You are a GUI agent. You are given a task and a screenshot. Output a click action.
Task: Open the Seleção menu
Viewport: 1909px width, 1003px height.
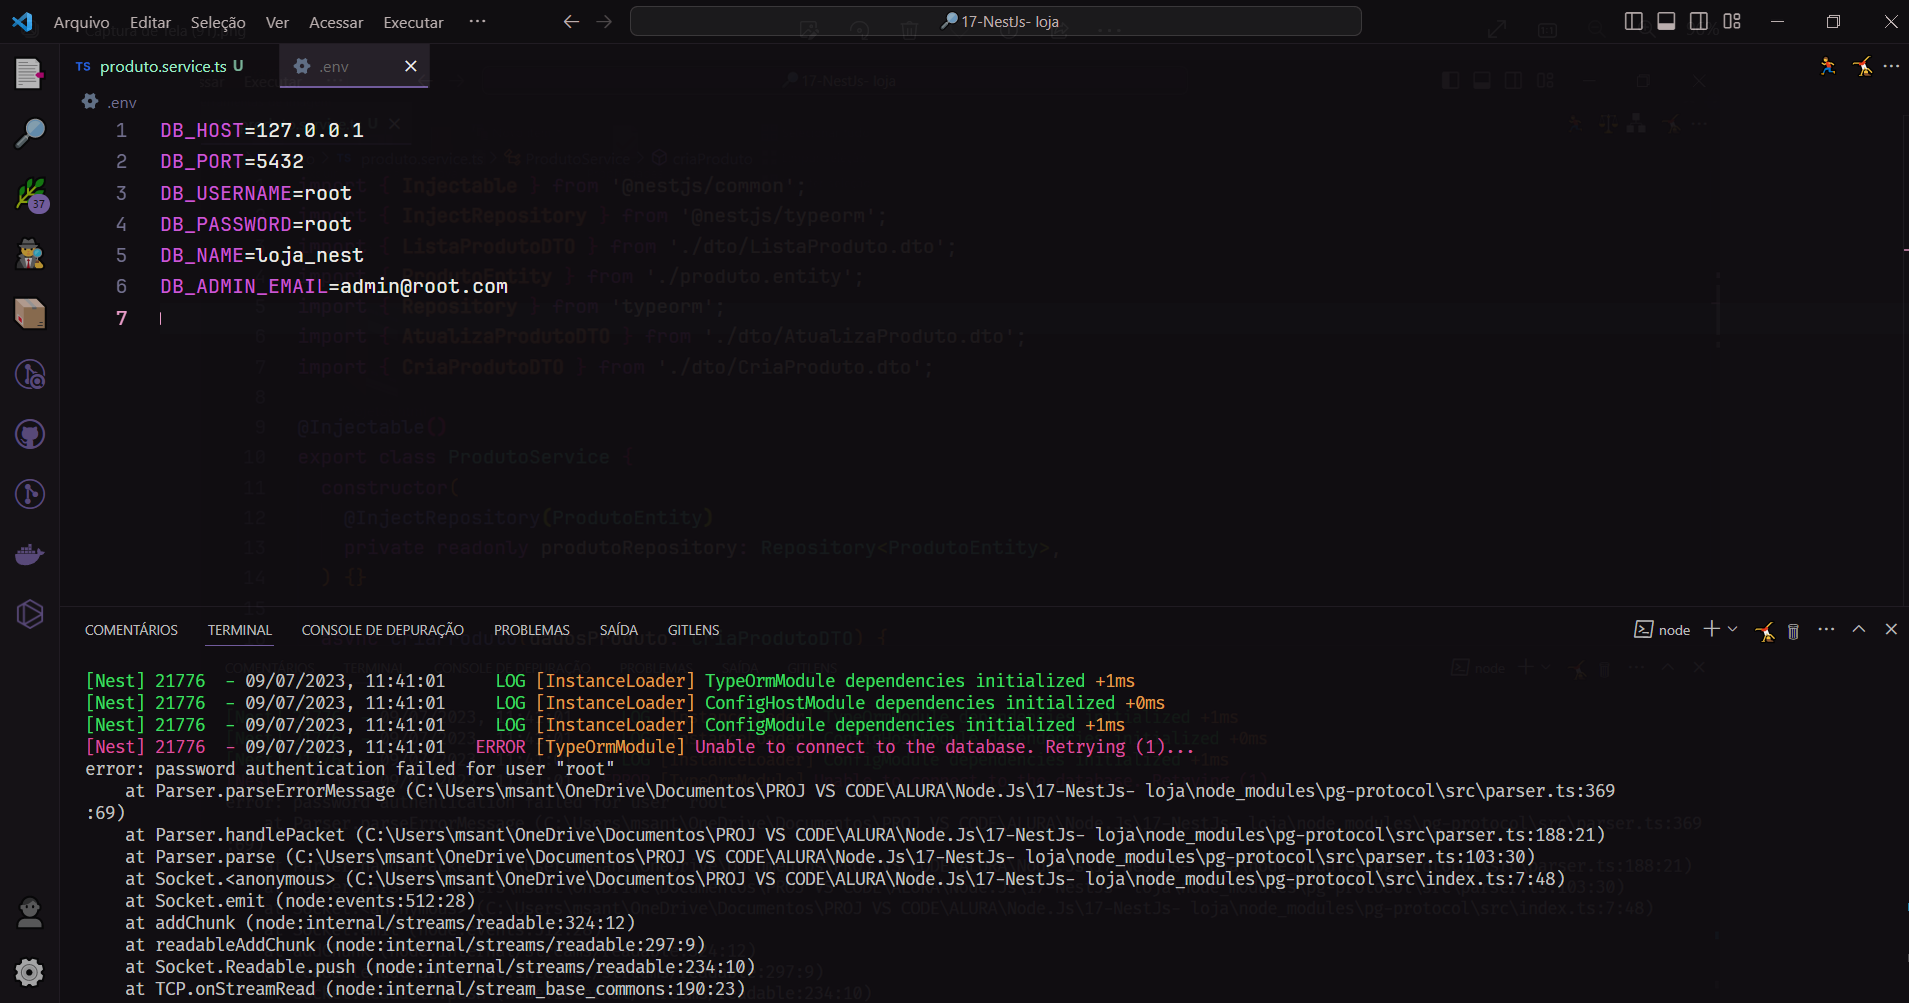tap(218, 22)
